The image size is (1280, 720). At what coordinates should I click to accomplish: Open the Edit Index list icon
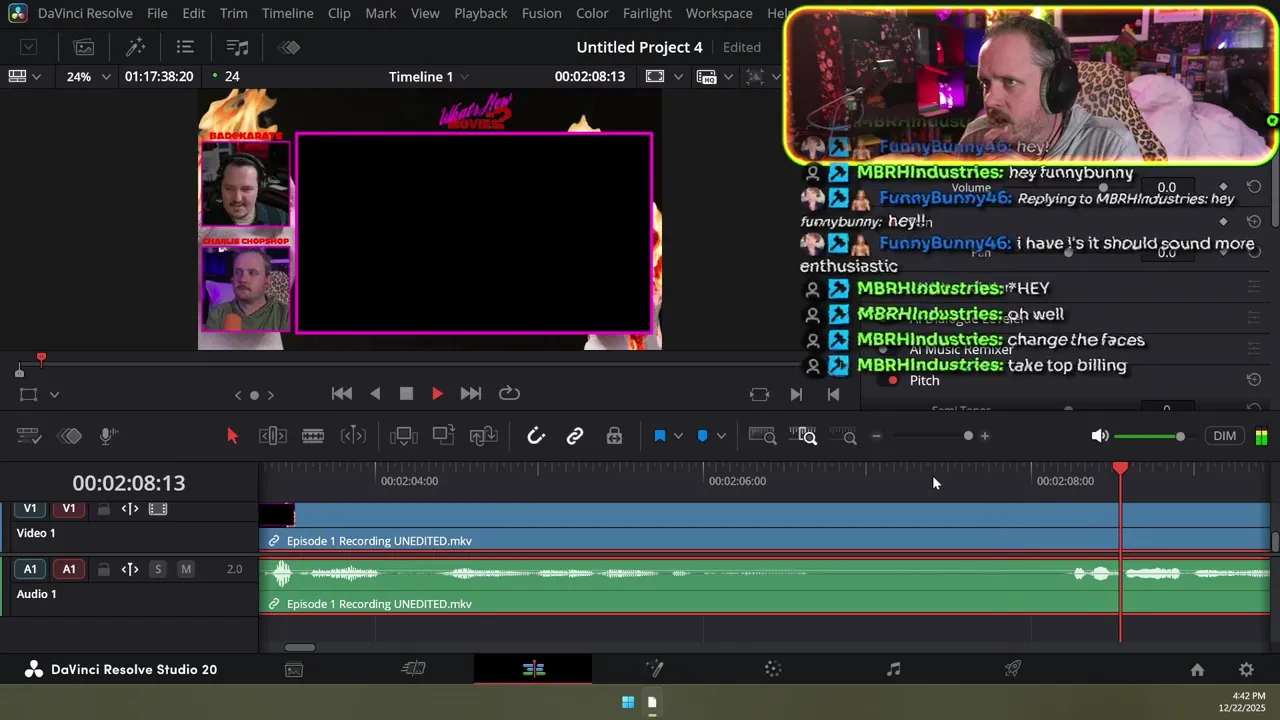coord(185,47)
